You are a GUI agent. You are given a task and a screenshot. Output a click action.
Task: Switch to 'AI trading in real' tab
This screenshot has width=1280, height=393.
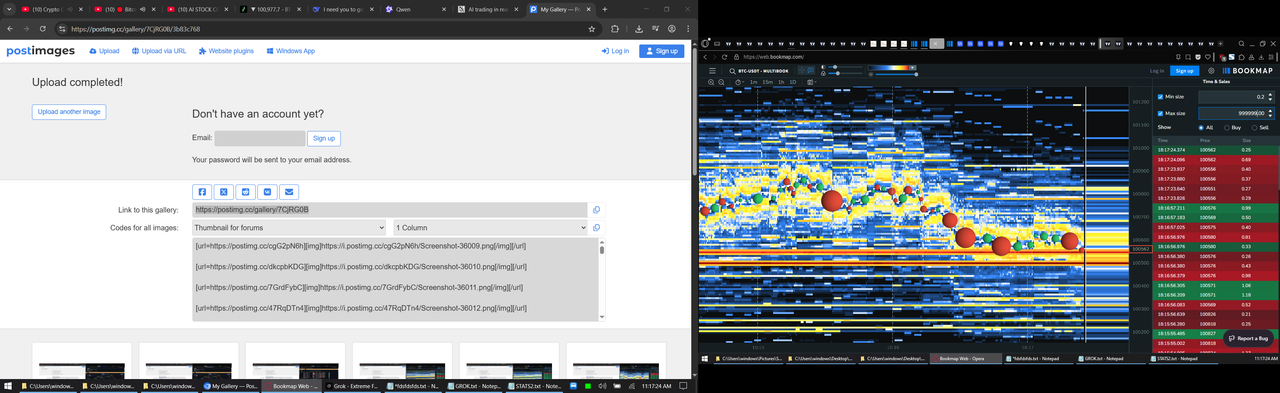[x=489, y=9]
